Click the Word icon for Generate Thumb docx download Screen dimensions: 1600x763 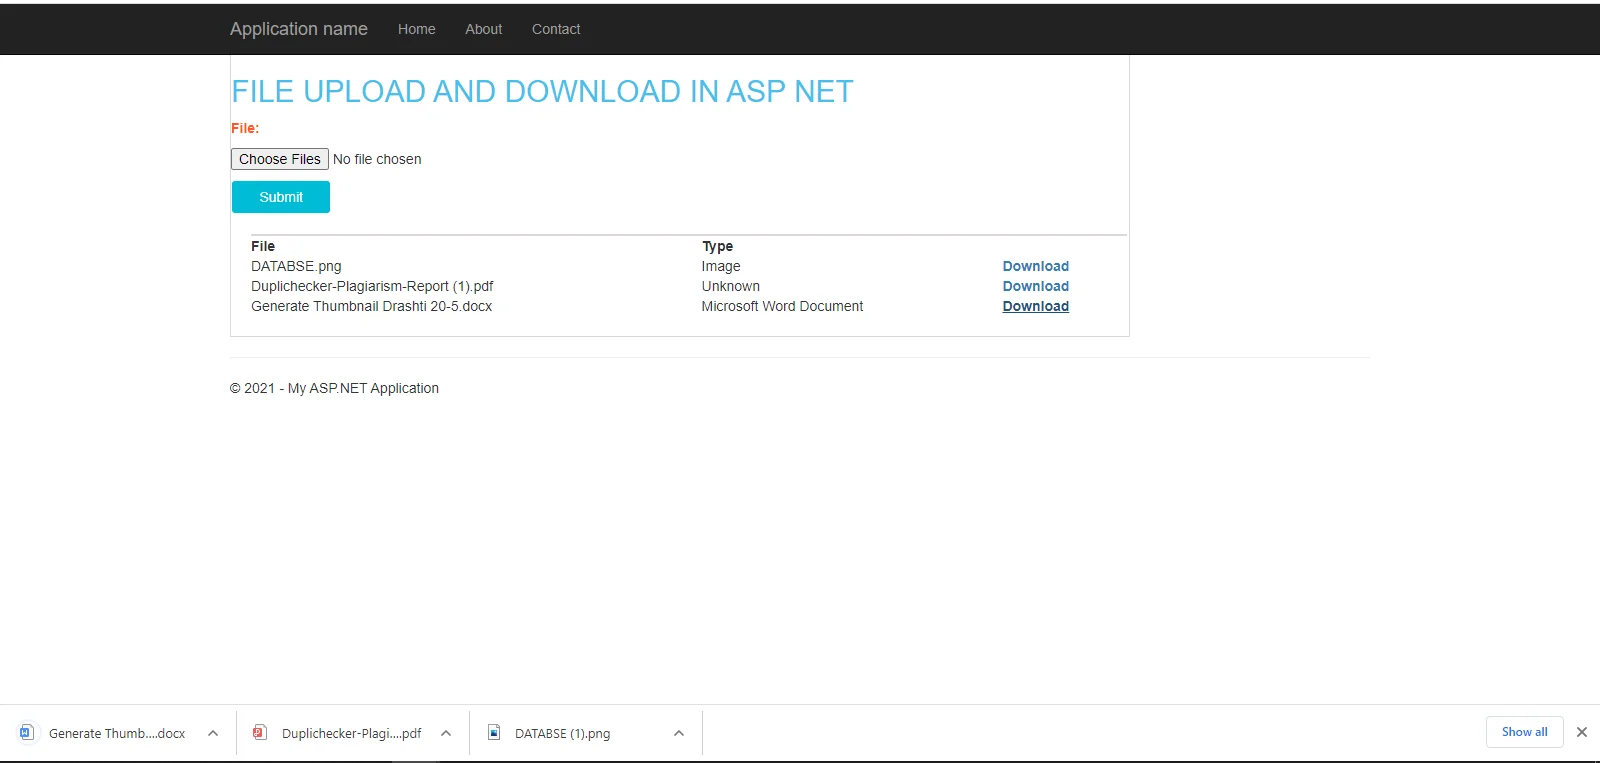click(x=27, y=733)
